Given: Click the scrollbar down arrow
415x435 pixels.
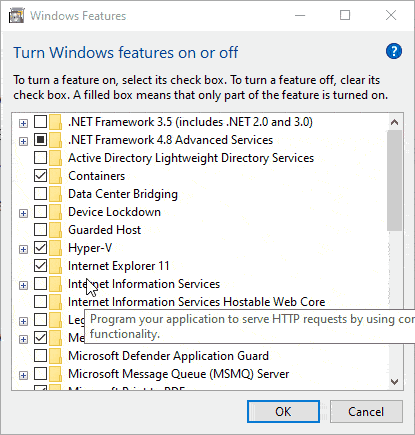Looking at the screenshot, I should (395, 382).
